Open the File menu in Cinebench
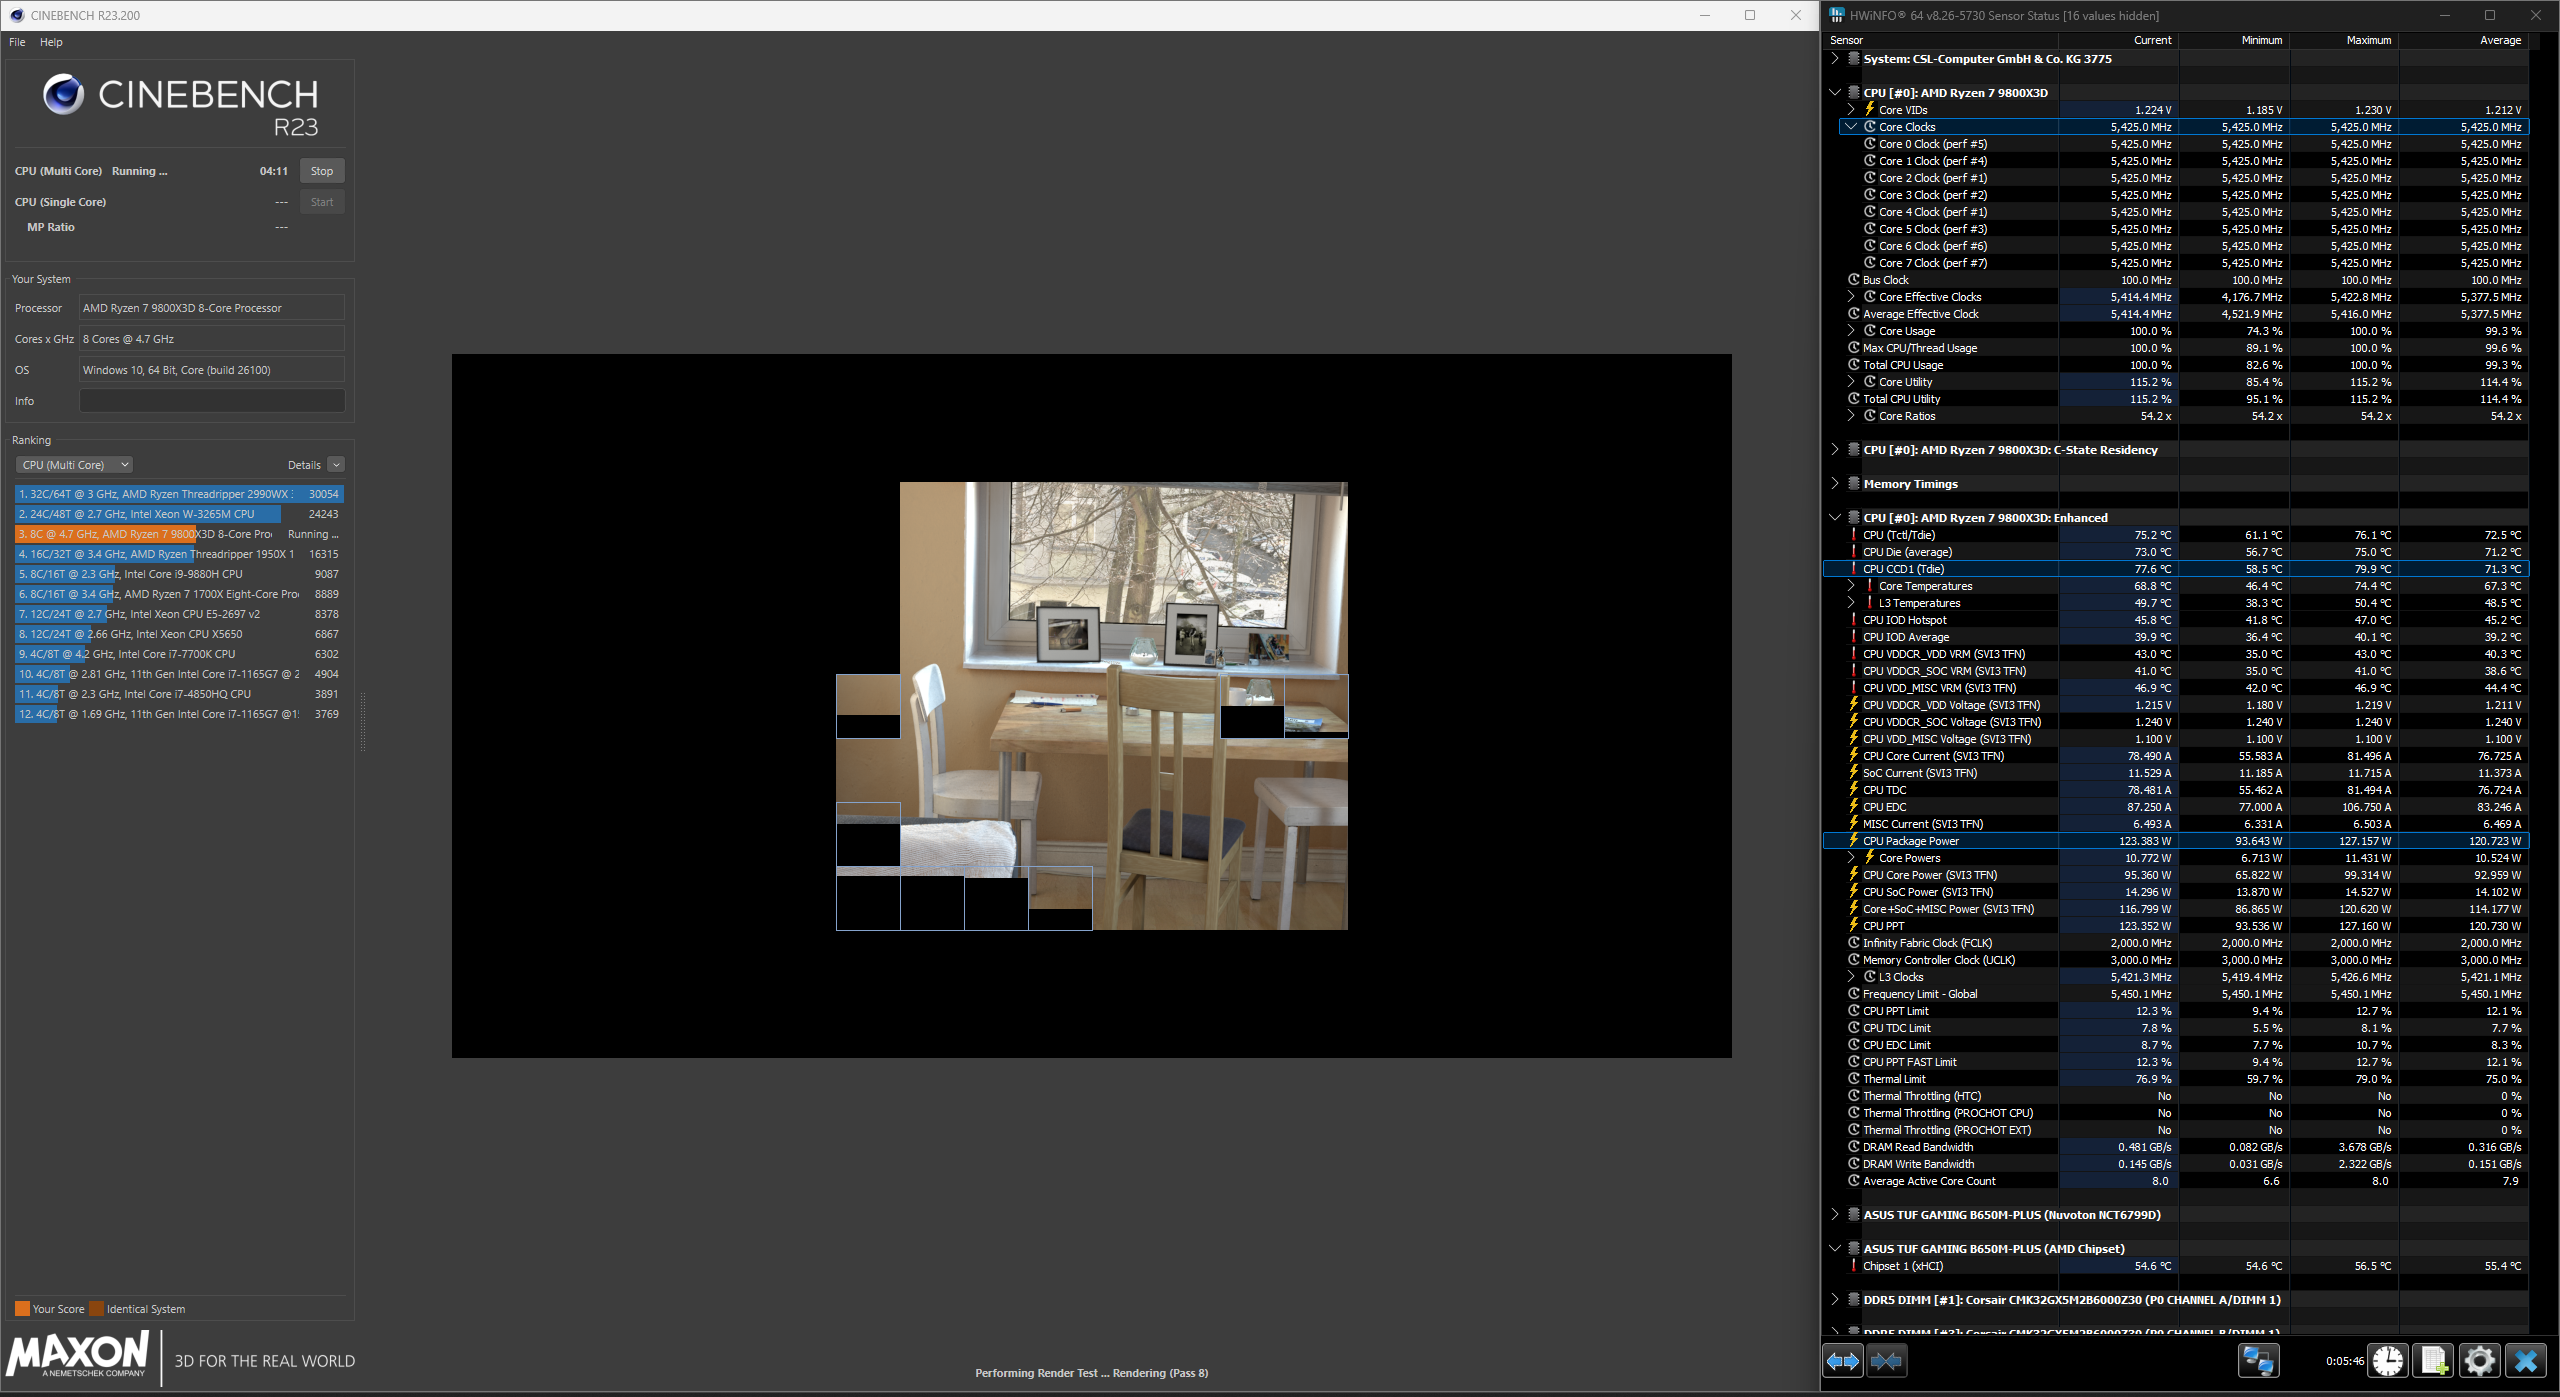This screenshot has height=1397, width=2560. coord(16,42)
